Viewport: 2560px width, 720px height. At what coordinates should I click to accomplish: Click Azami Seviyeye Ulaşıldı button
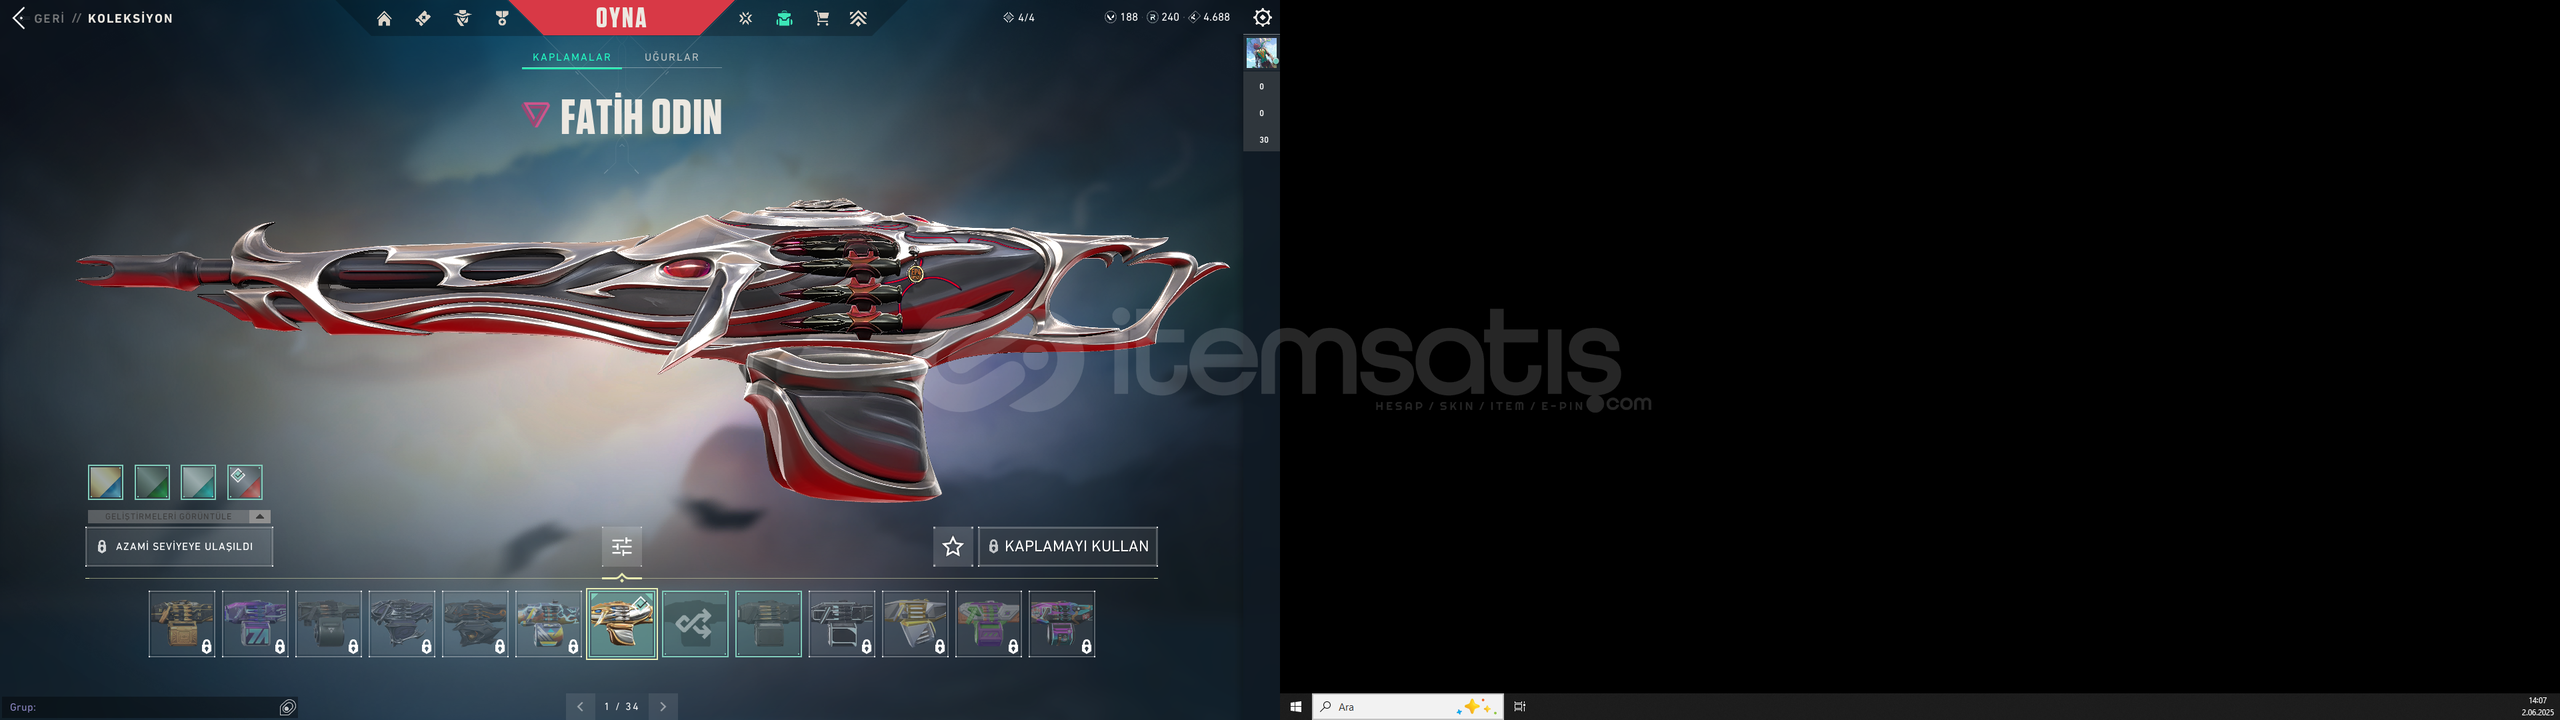point(179,547)
